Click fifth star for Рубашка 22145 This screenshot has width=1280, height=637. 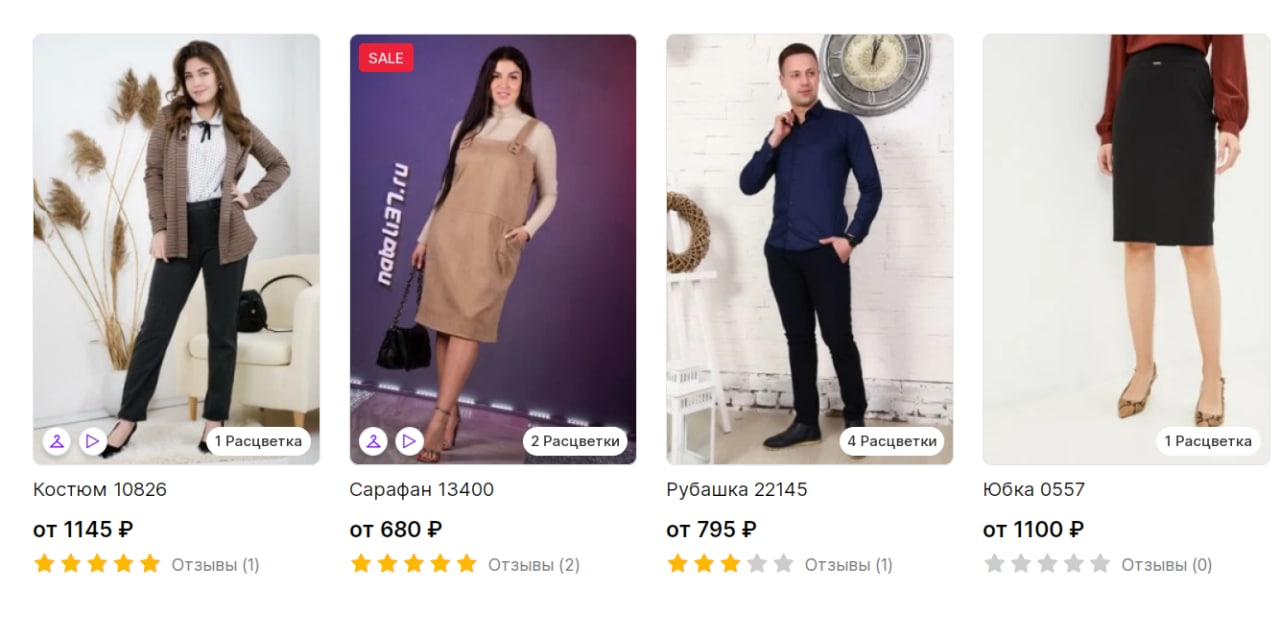783,564
